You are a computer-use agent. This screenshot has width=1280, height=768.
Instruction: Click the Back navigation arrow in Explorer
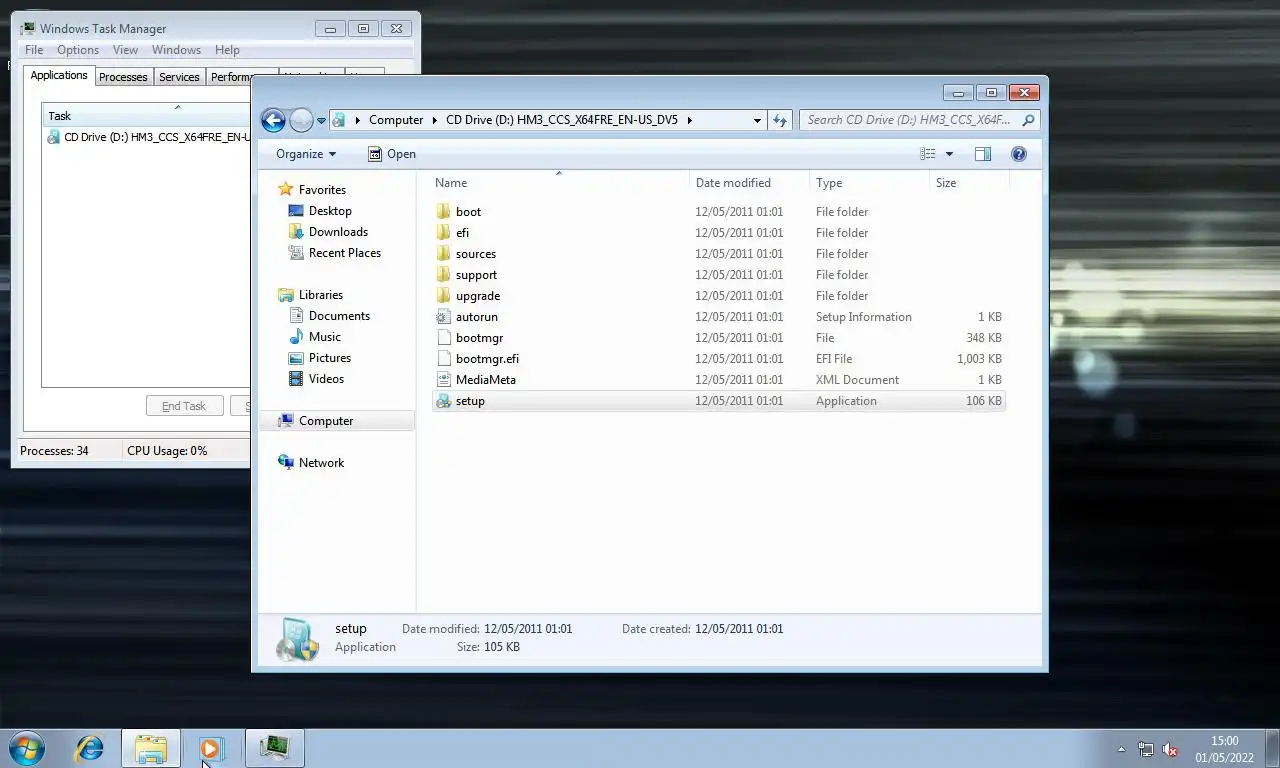[x=273, y=120]
